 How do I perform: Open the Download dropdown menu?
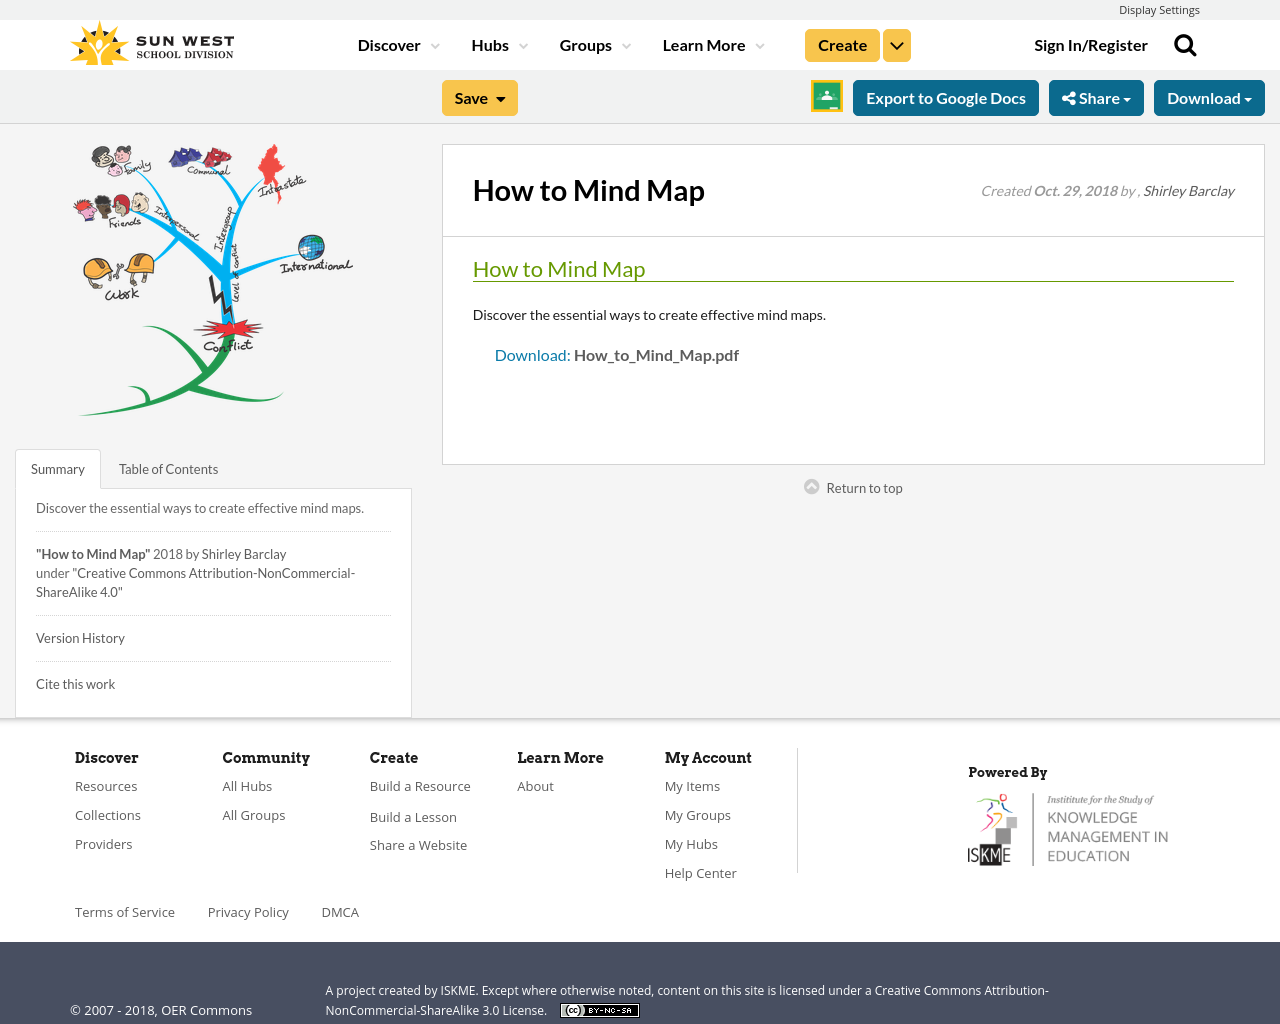pos(1209,97)
